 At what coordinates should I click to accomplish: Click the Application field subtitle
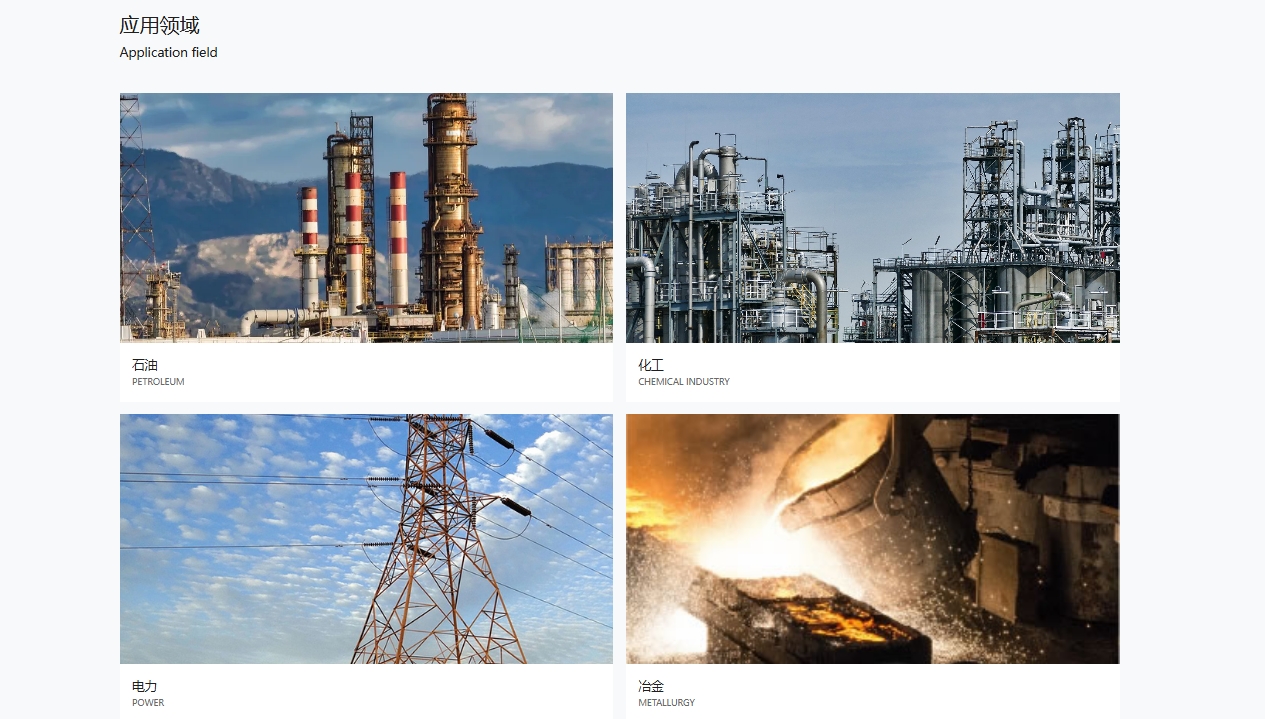(x=168, y=52)
